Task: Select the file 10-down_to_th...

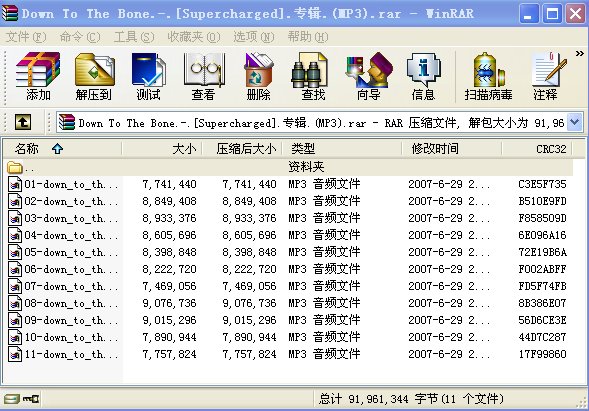Action: [x=289, y=337]
